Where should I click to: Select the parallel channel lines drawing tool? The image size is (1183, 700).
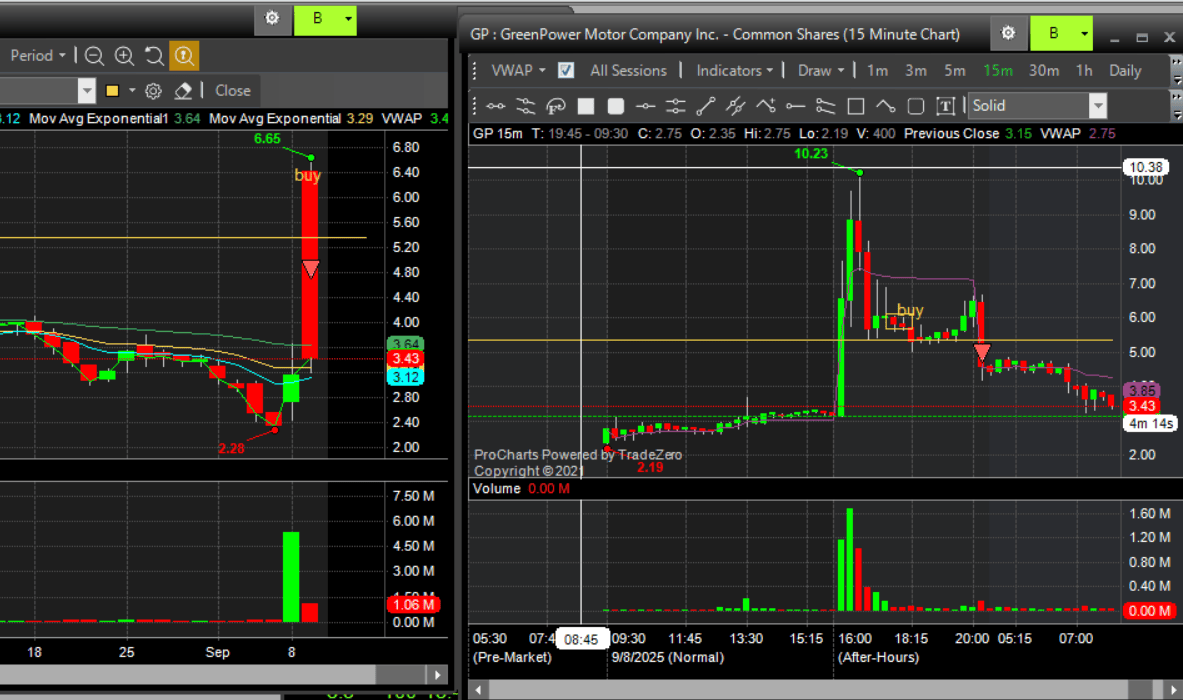pyautogui.click(x=525, y=106)
